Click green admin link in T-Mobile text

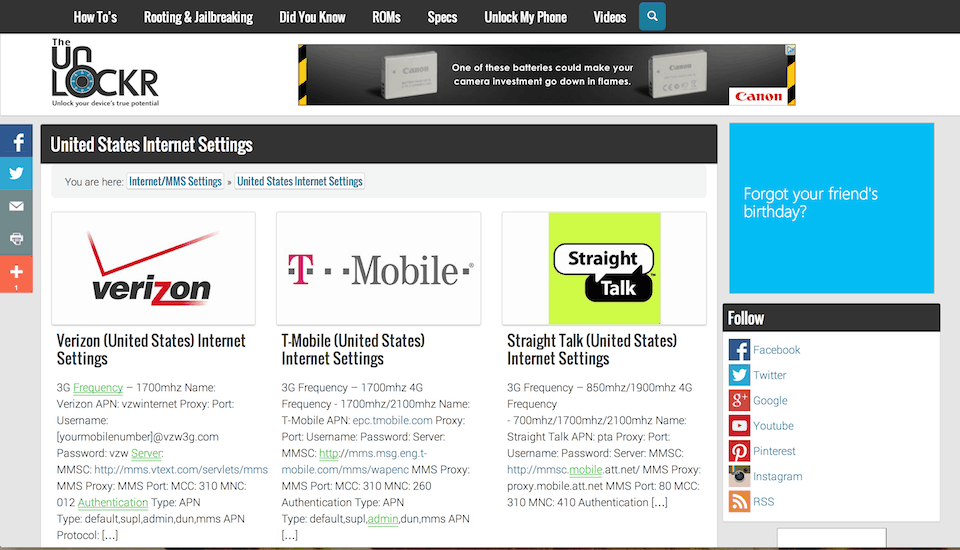tap(383, 519)
